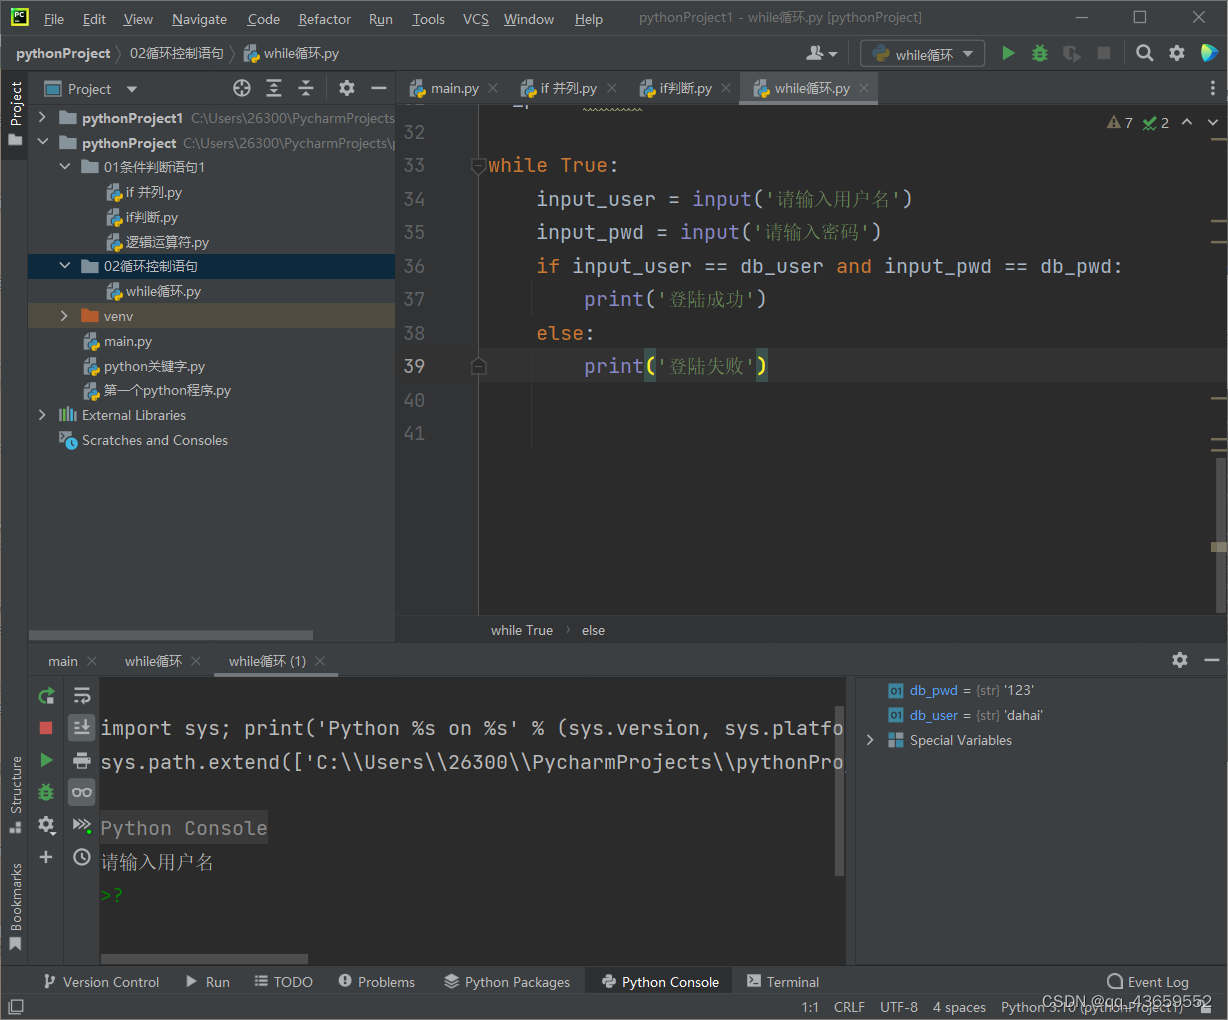1228x1020 pixels.
Task: Start debugging with the bug icon
Action: 1039,53
